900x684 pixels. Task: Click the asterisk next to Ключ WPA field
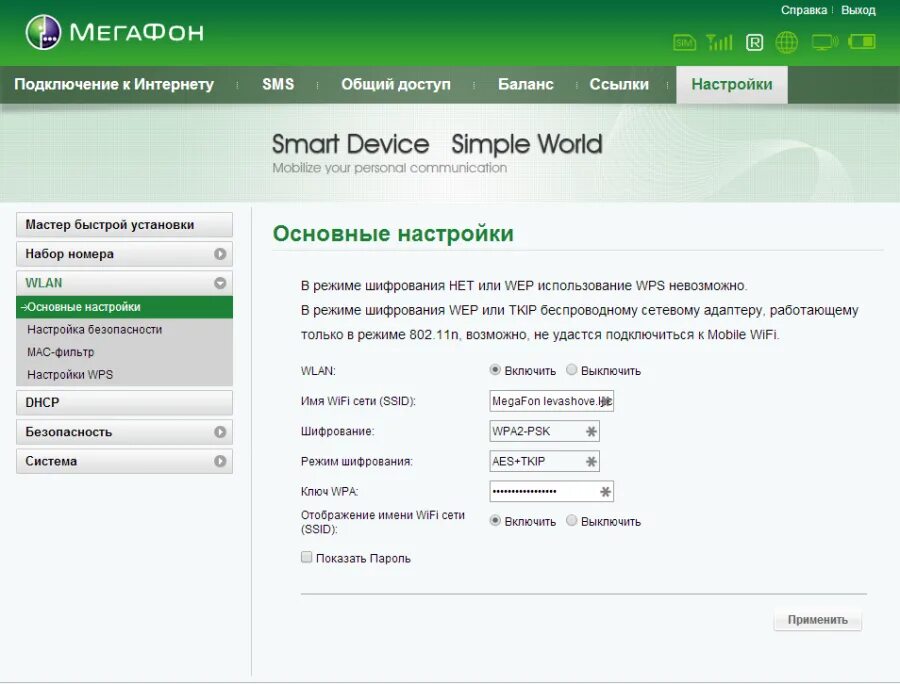coord(605,492)
